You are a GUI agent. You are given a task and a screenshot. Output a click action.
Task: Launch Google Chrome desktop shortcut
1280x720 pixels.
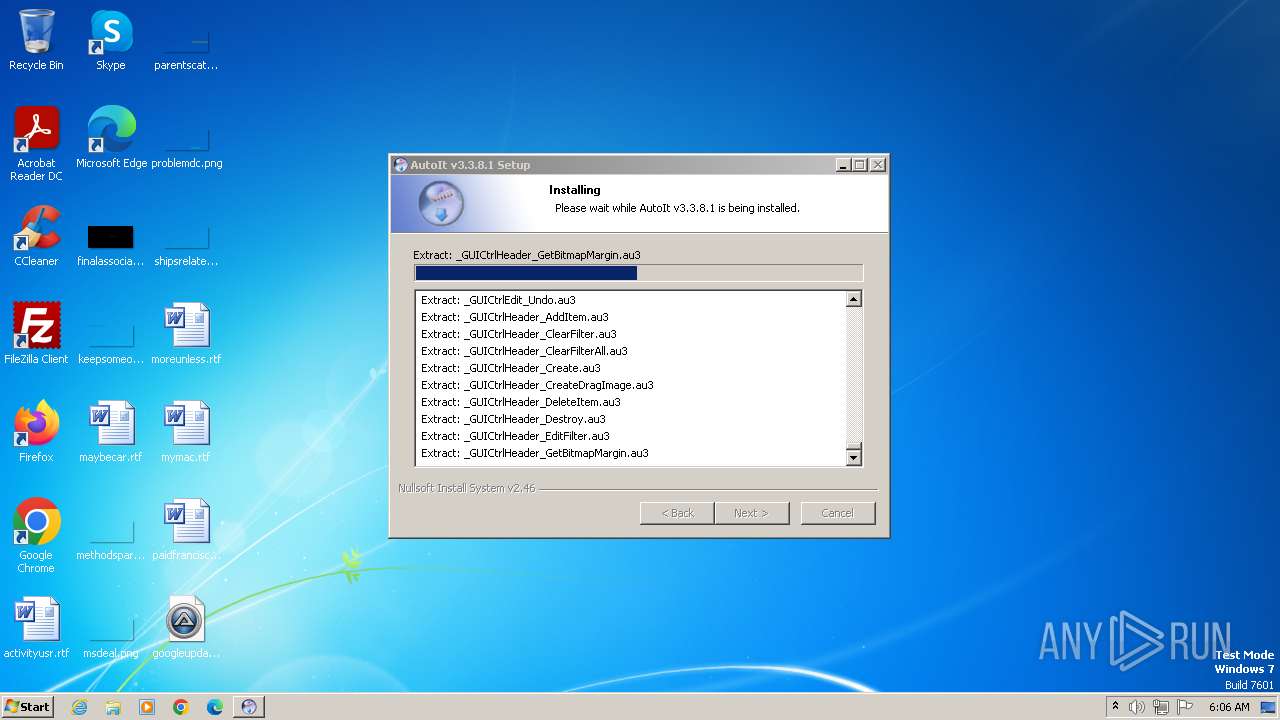tap(36, 535)
